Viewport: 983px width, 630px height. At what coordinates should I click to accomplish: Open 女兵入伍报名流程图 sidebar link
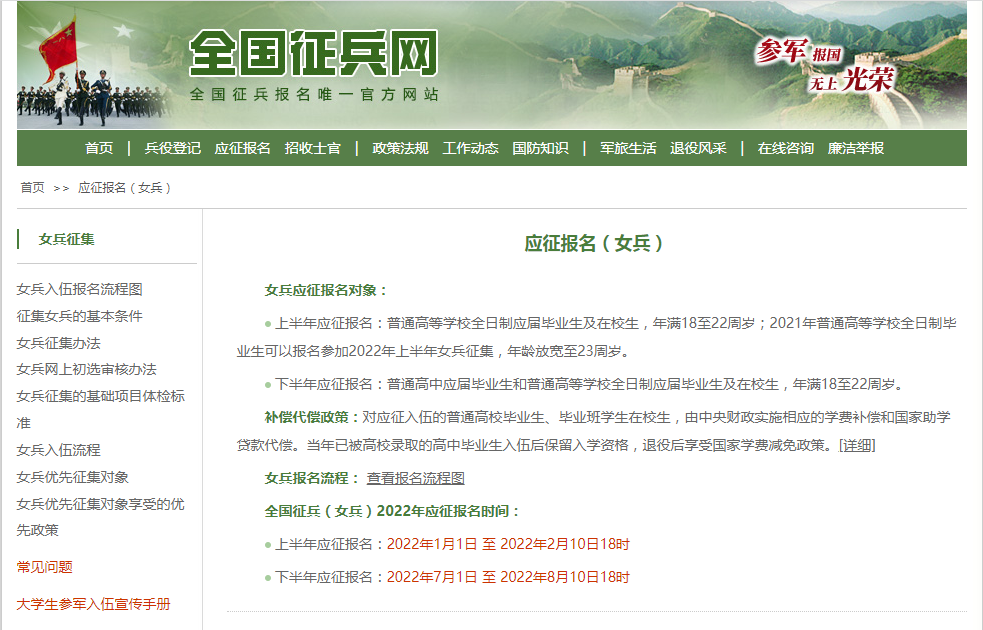click(x=80, y=289)
